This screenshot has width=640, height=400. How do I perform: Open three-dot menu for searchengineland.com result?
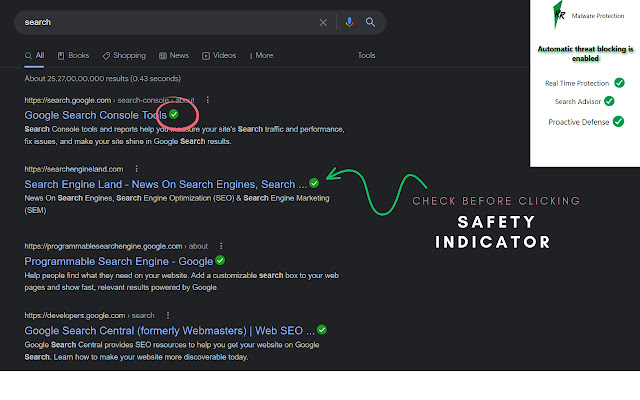(x=136, y=169)
